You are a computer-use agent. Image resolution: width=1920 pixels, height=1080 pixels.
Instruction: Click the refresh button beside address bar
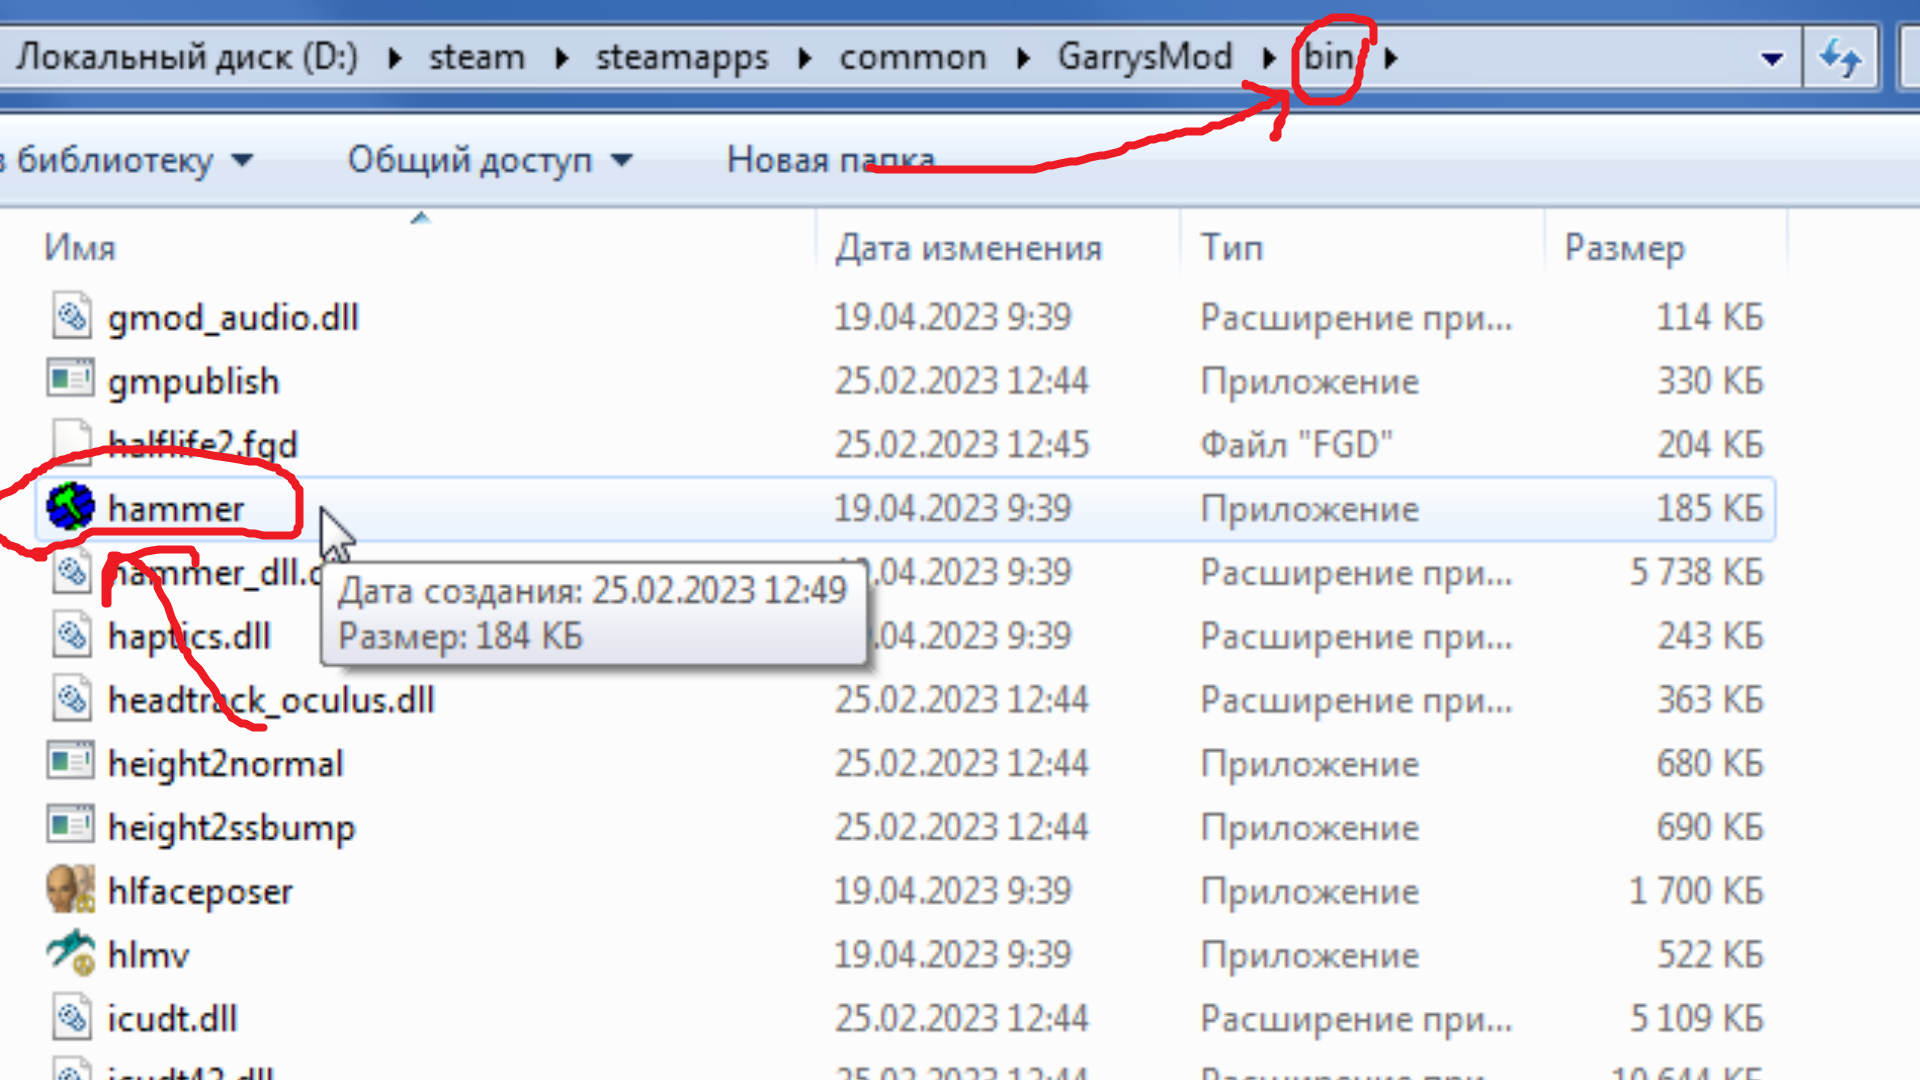[1839, 58]
